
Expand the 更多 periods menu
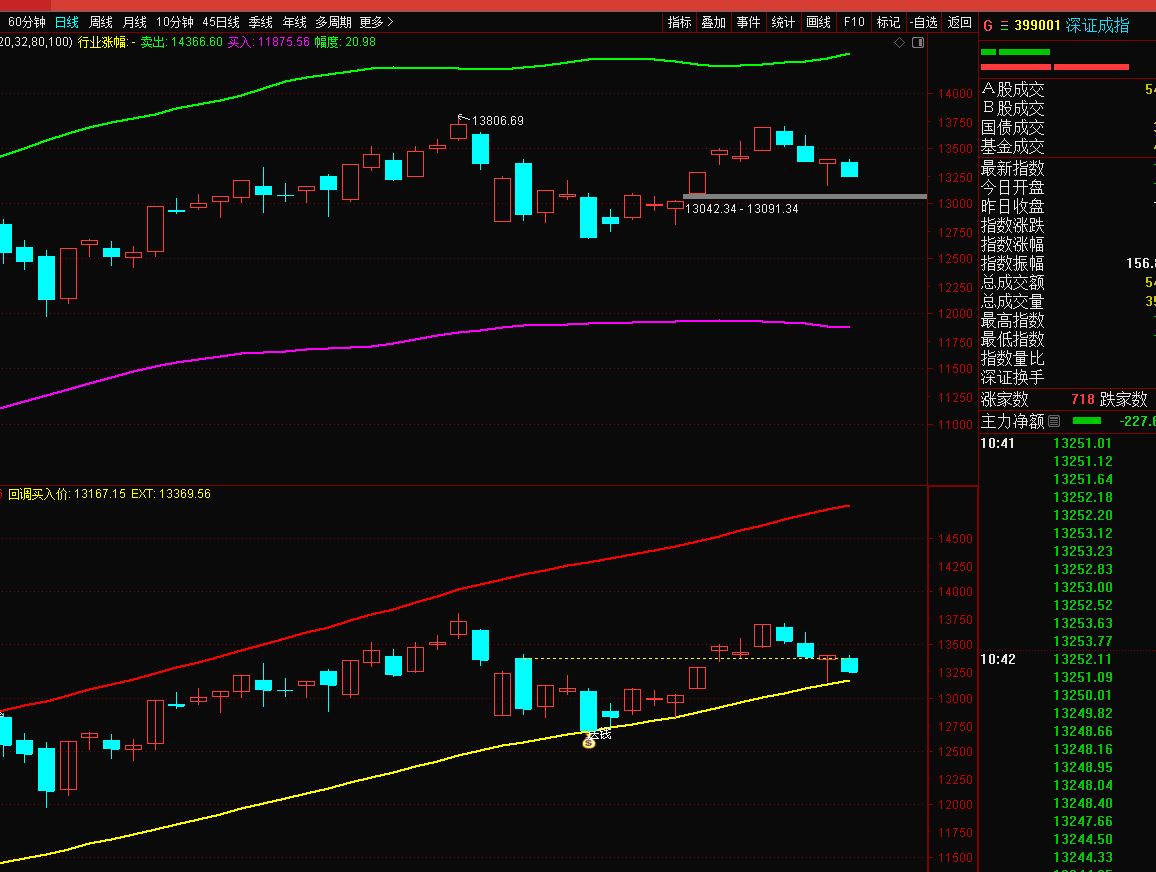(376, 22)
